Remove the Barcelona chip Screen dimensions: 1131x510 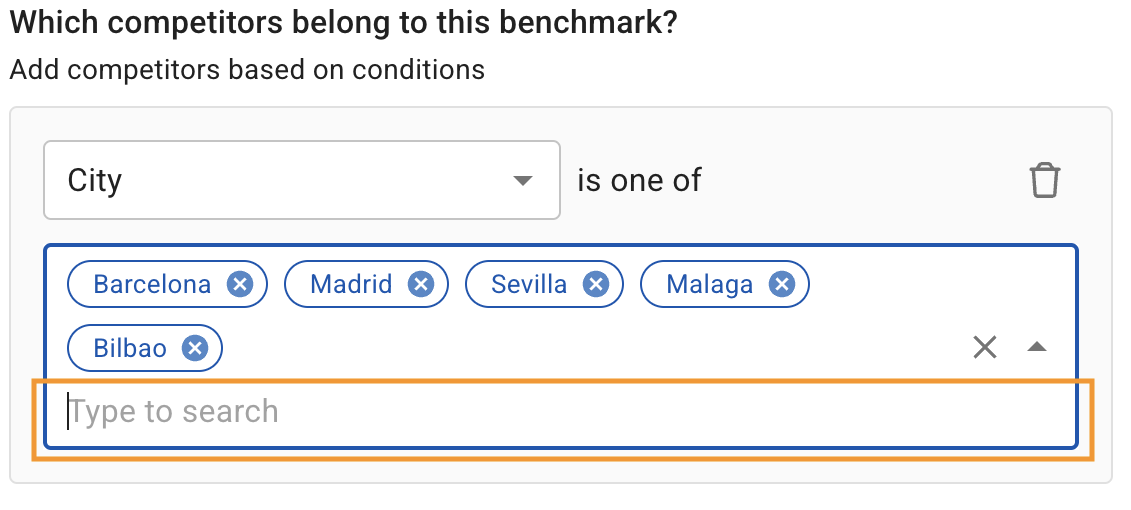239,285
